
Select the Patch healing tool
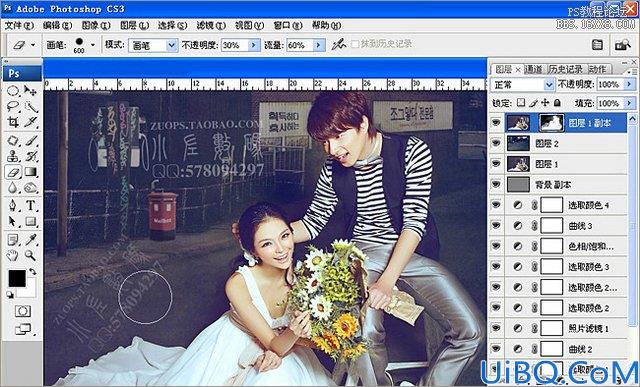pyautogui.click(x=13, y=141)
